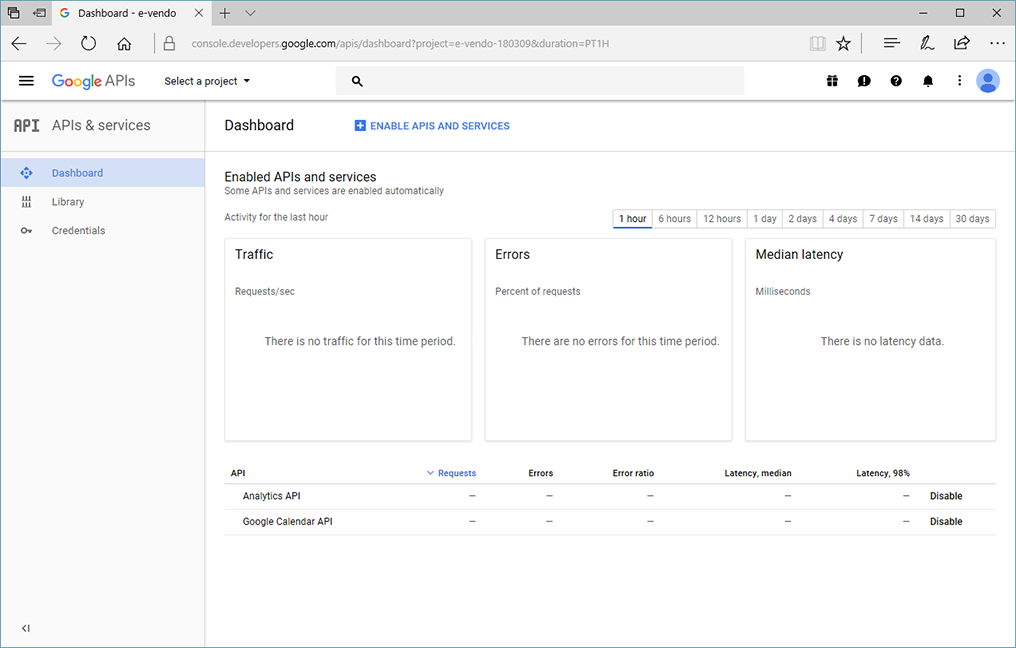Click the search magnifier icon
Screen dimensions: 1016x648
(x=357, y=81)
